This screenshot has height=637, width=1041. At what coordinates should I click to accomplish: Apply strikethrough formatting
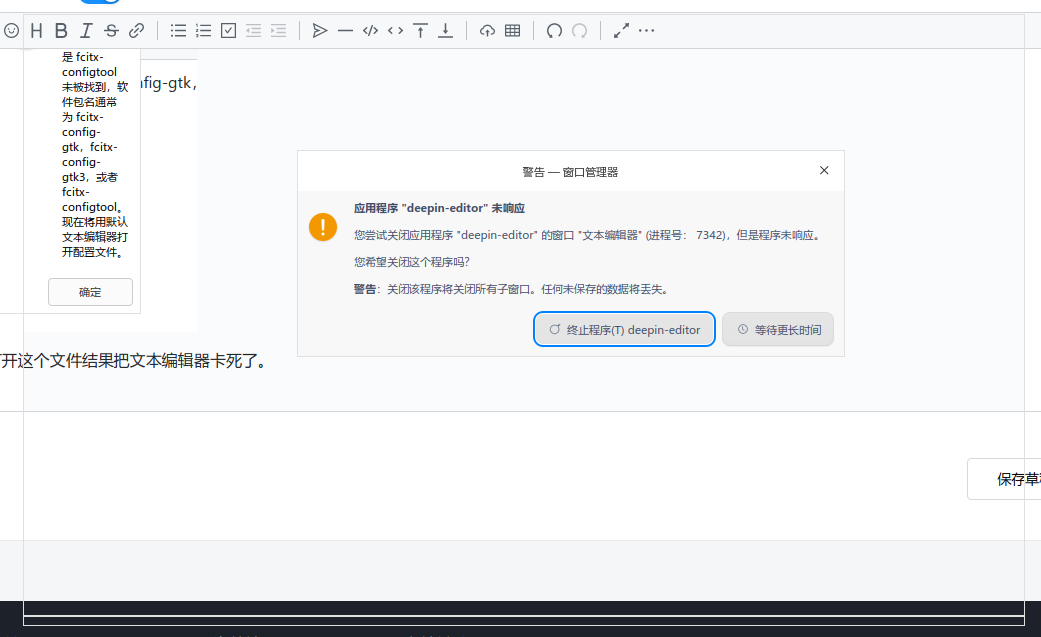coord(111,31)
